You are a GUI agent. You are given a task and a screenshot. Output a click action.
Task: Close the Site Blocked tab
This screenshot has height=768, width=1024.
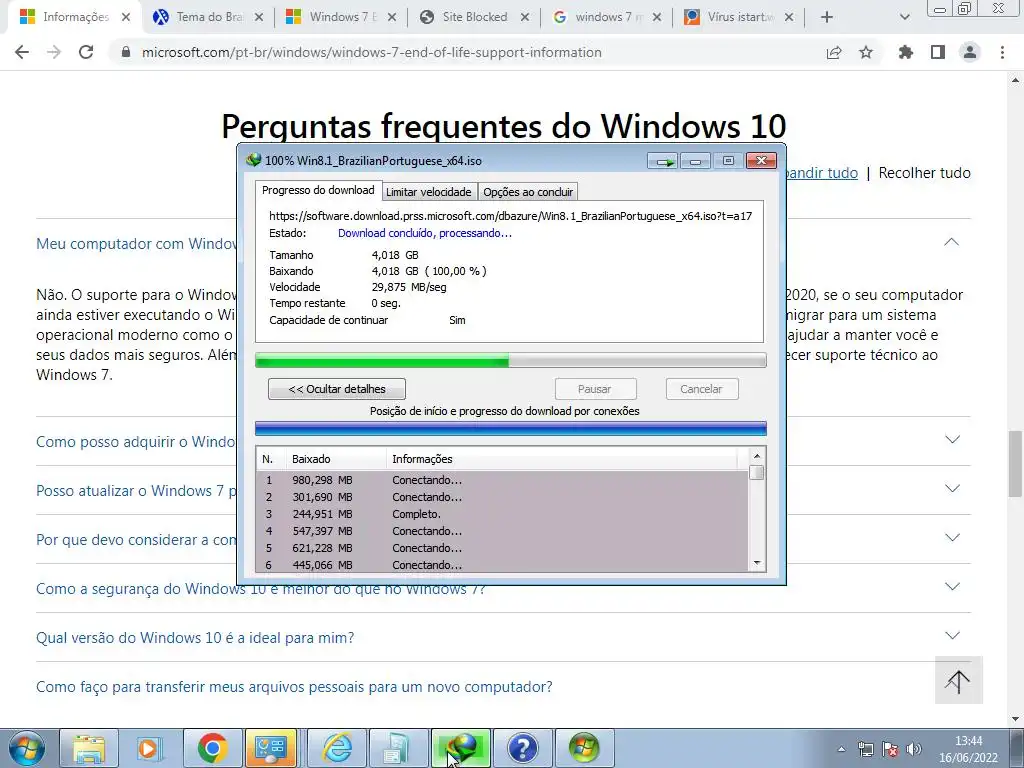tap(525, 17)
